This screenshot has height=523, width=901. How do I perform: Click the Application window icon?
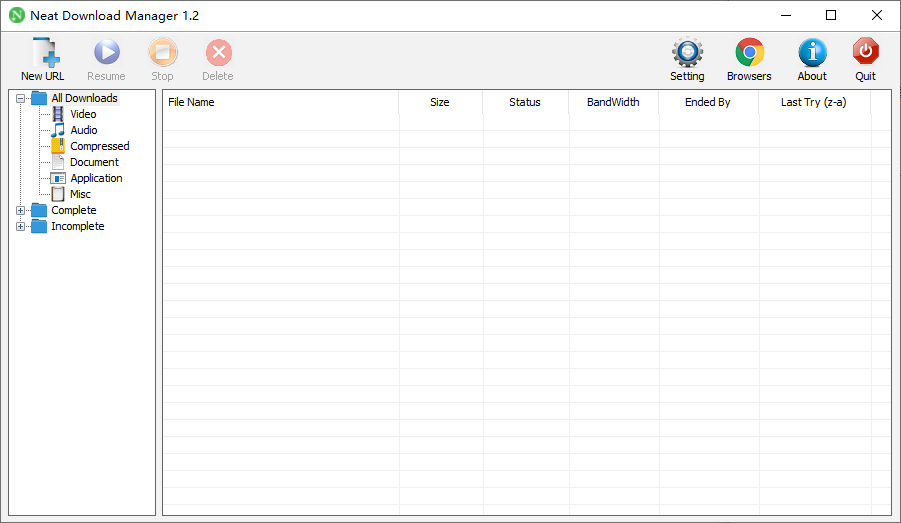coord(58,178)
